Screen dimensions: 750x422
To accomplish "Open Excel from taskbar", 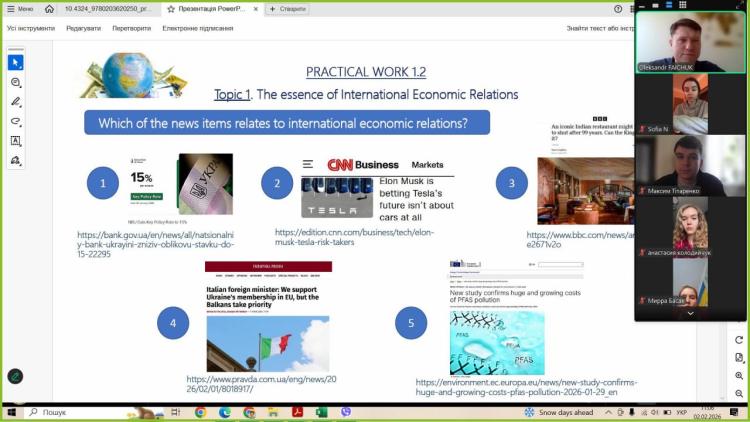I will click(x=321, y=412).
